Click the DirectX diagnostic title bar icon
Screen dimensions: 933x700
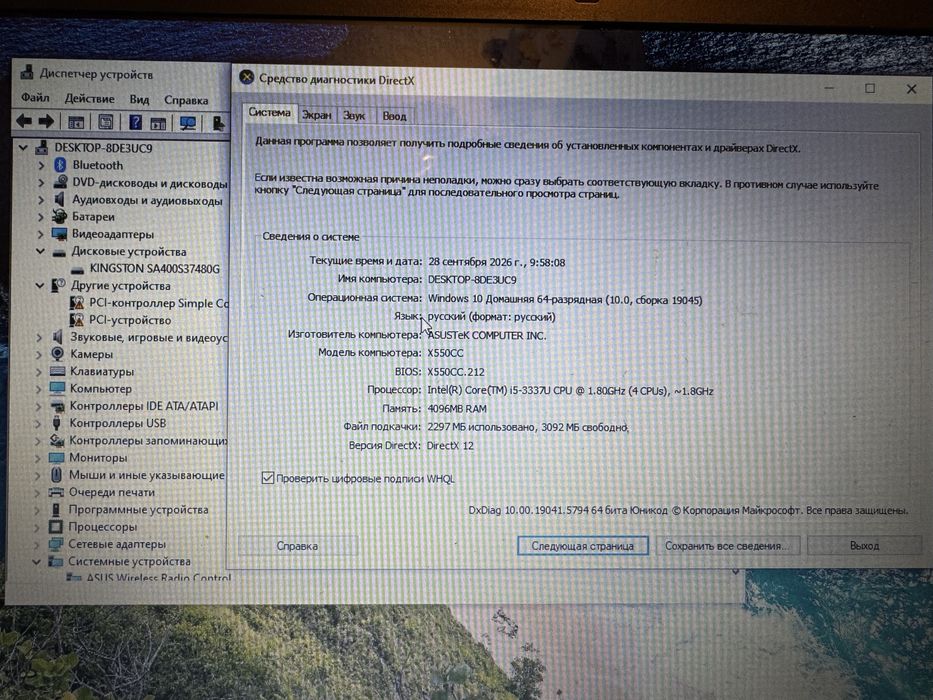(x=246, y=77)
